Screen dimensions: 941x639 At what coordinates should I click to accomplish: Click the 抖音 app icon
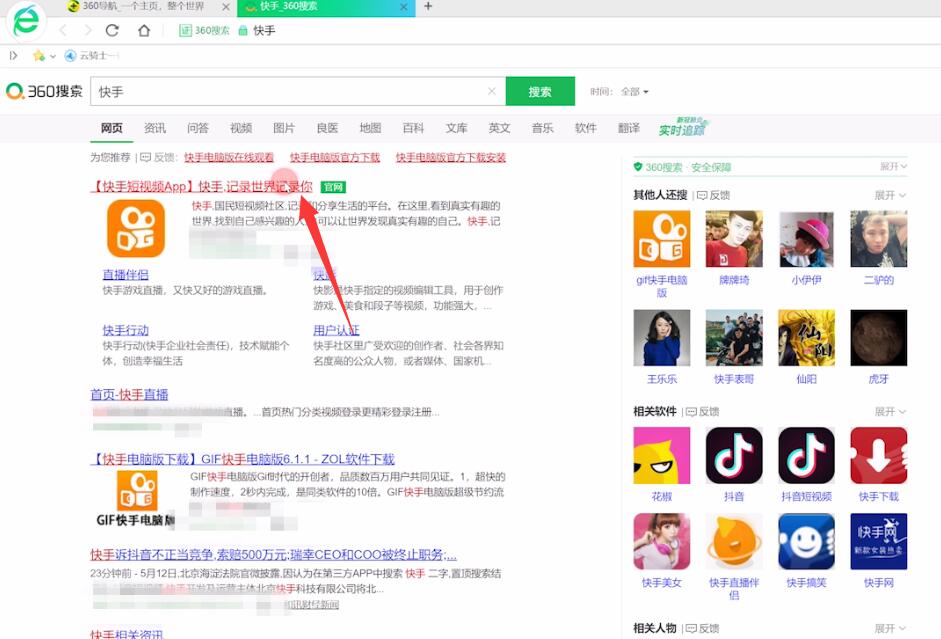[x=734, y=455]
